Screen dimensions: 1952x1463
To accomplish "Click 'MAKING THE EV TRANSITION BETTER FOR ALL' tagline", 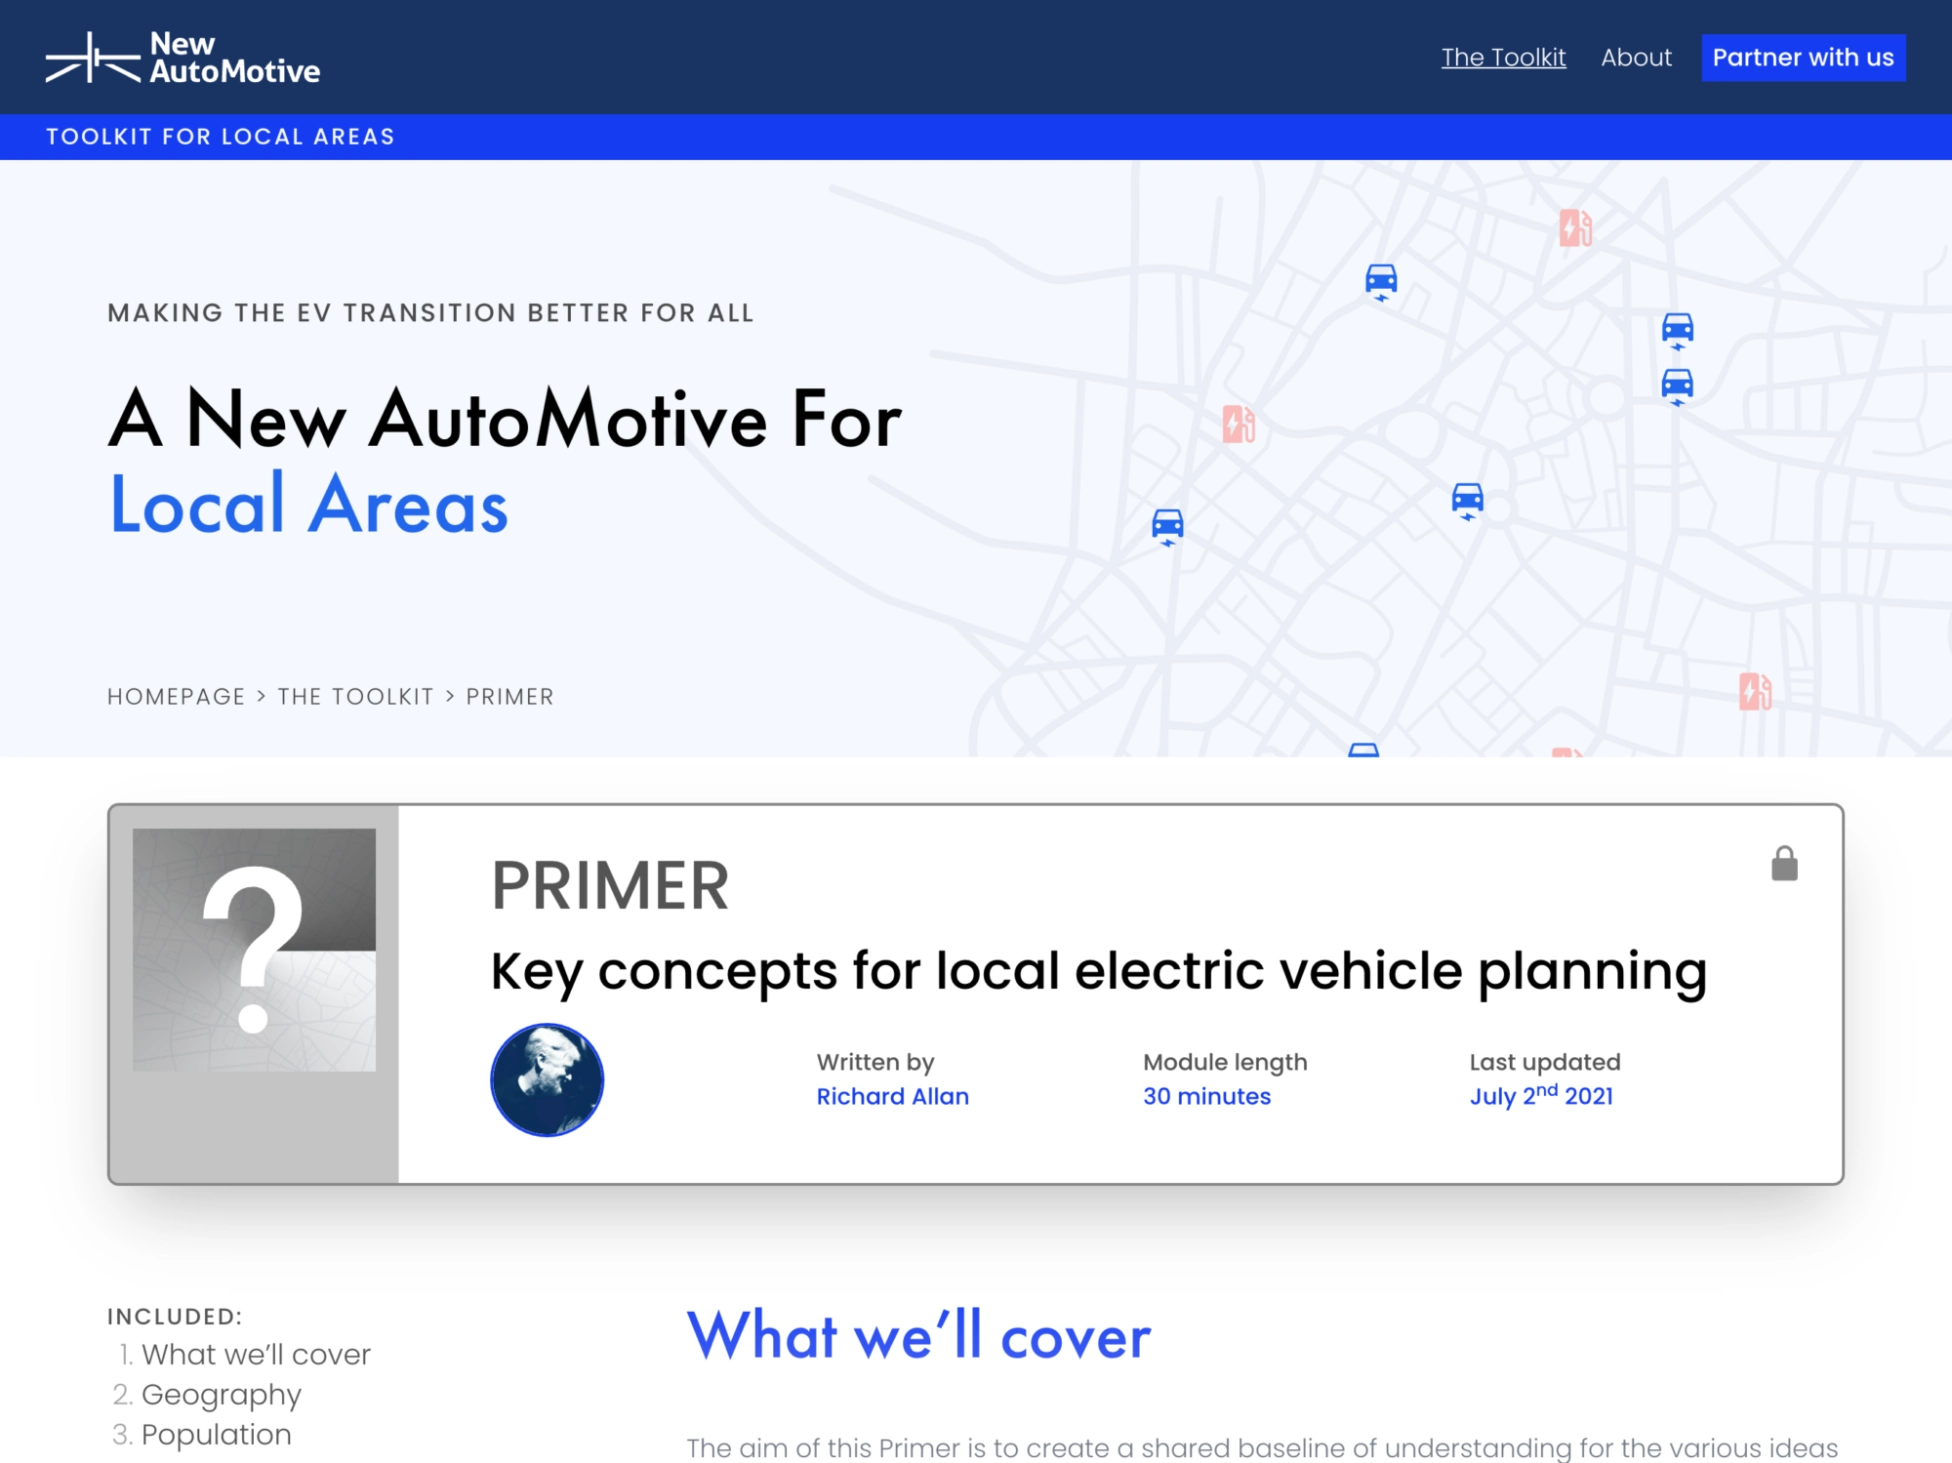I will point(431,313).
